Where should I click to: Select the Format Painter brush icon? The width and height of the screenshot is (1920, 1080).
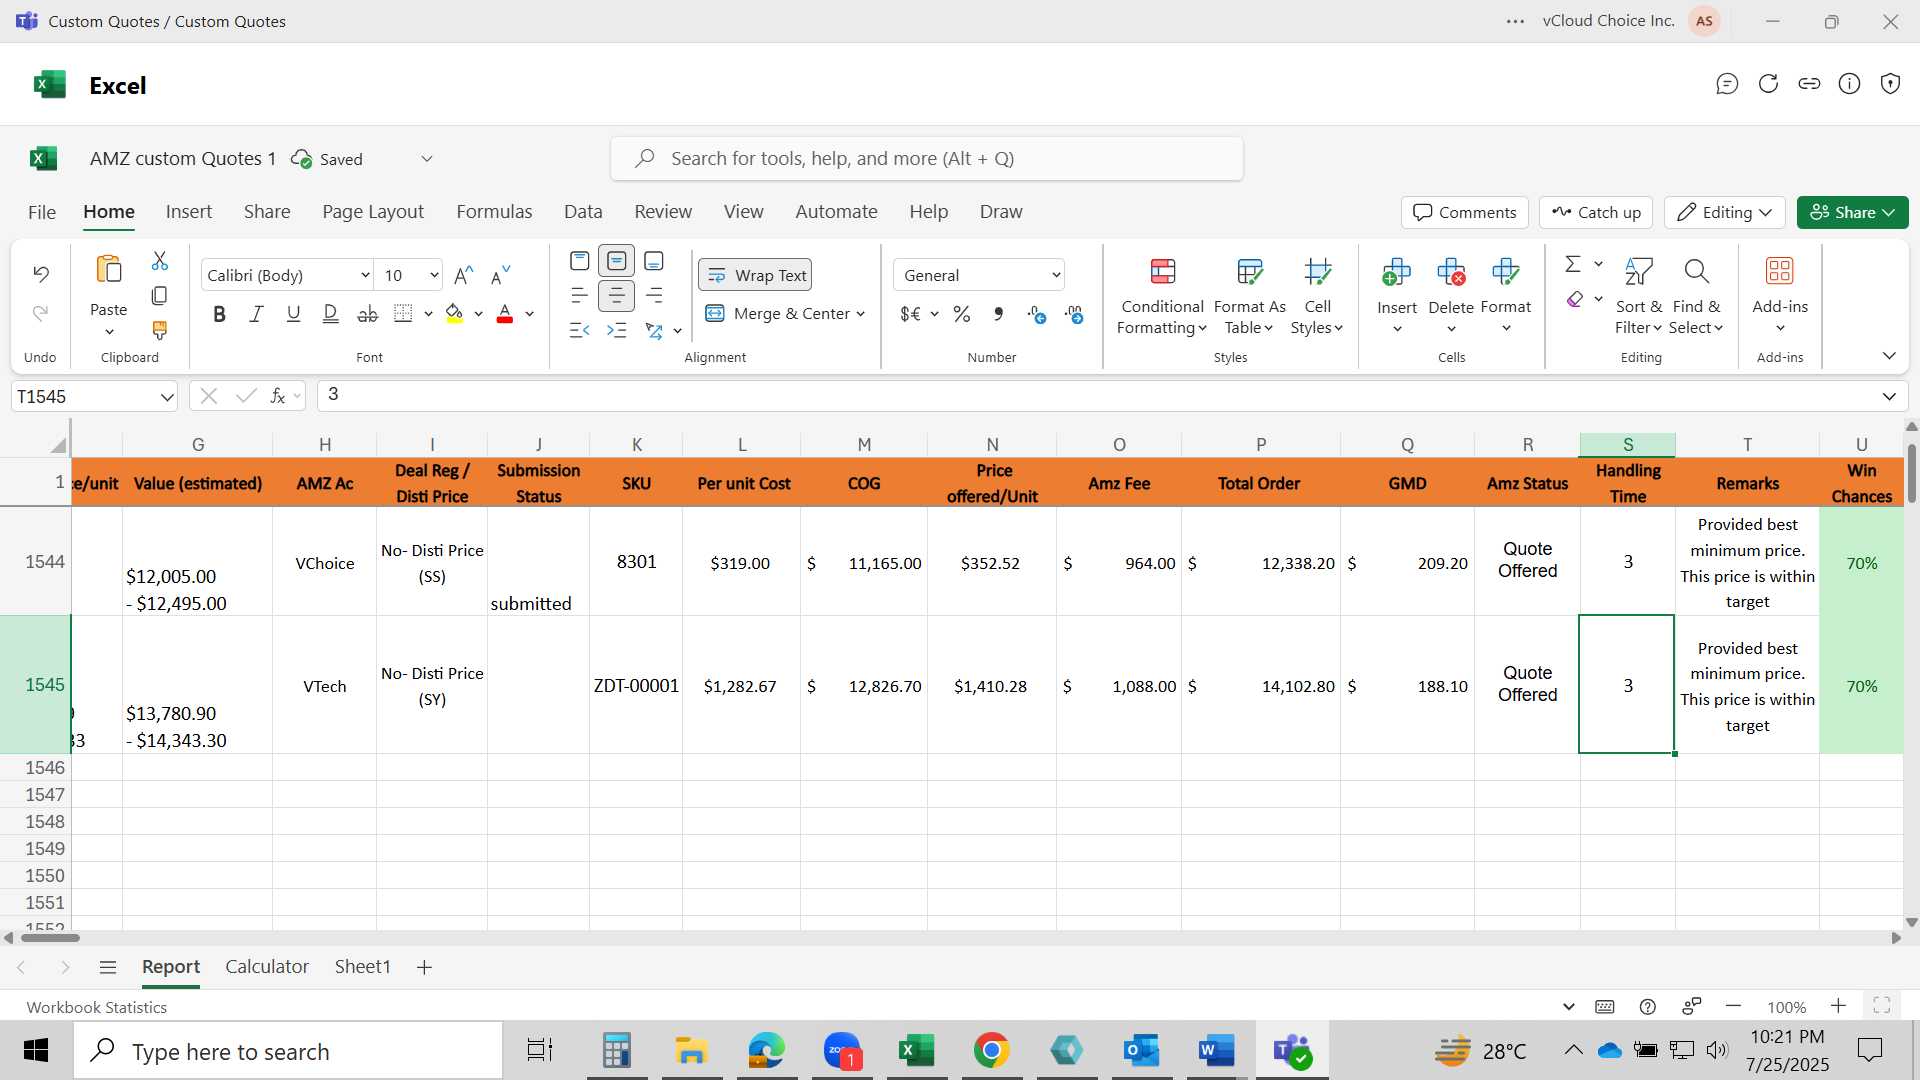[x=159, y=330]
